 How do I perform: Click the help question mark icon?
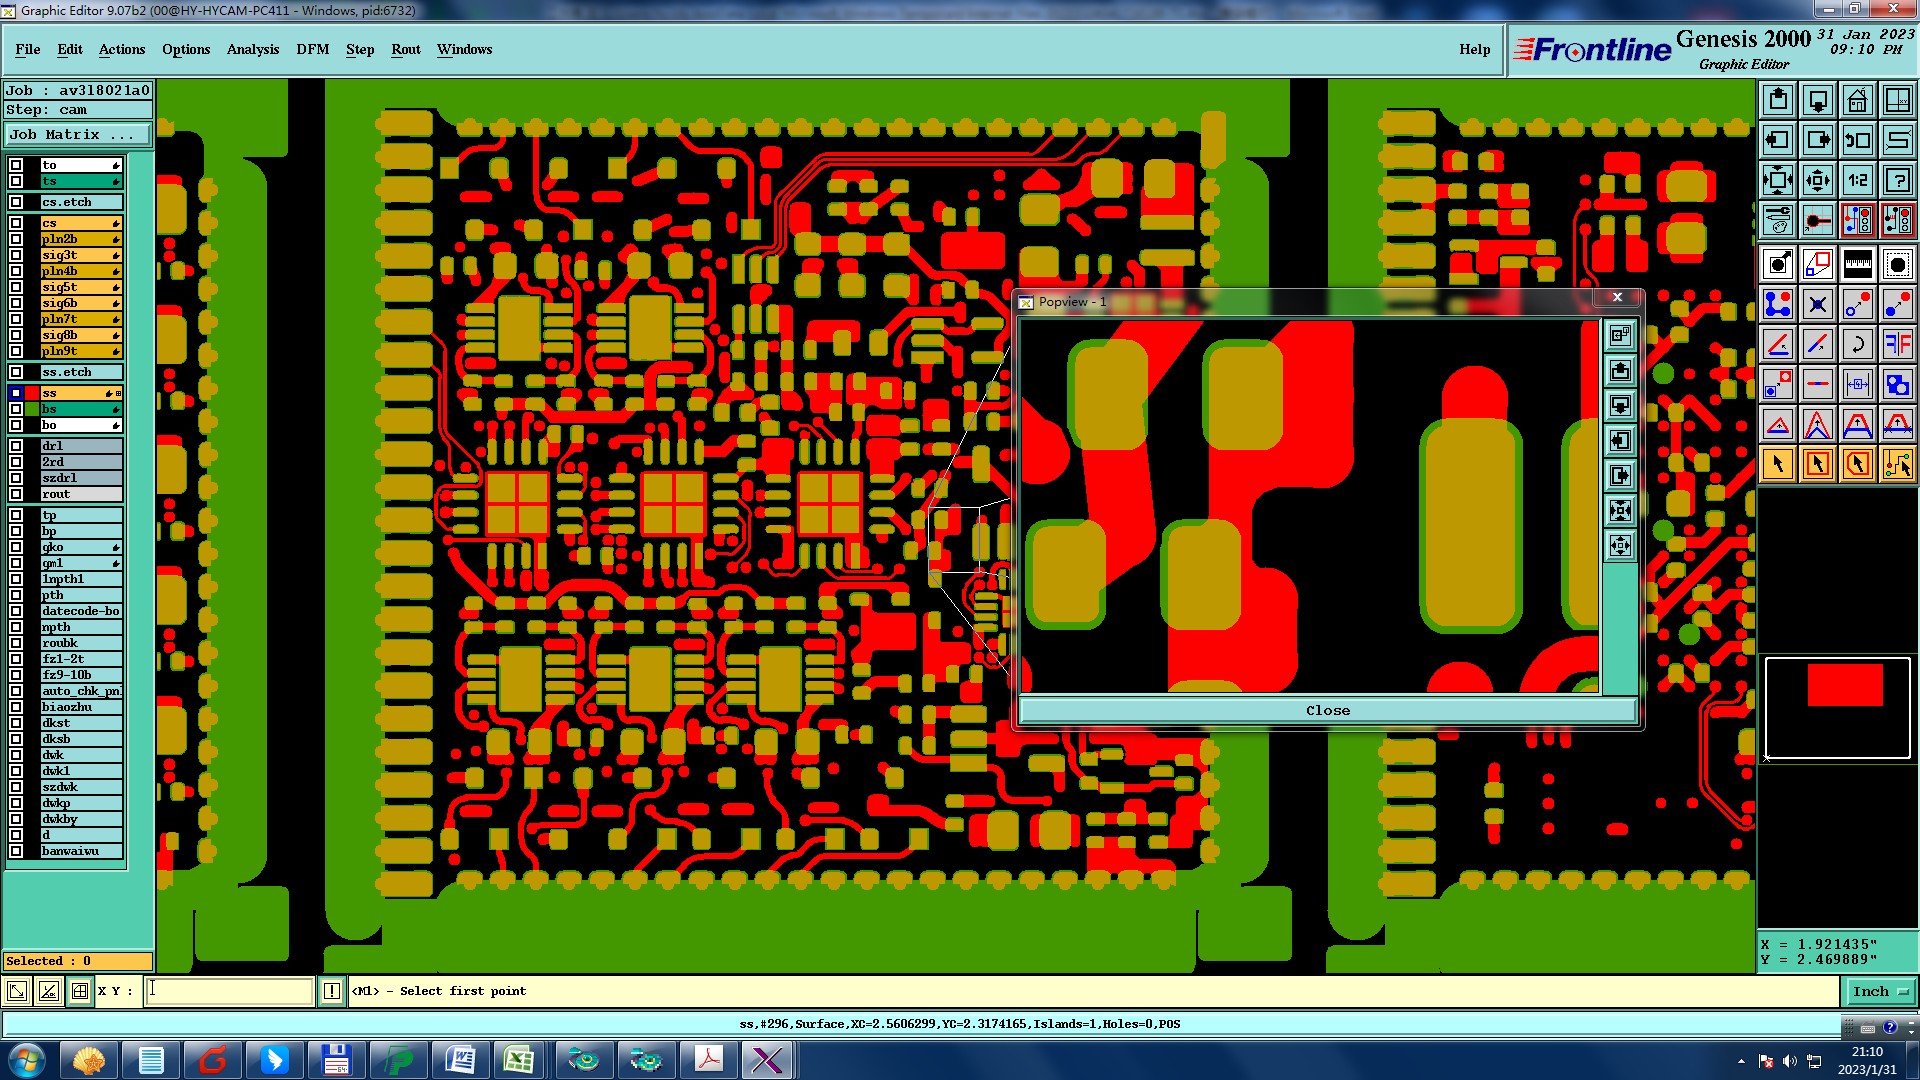coord(1897,180)
